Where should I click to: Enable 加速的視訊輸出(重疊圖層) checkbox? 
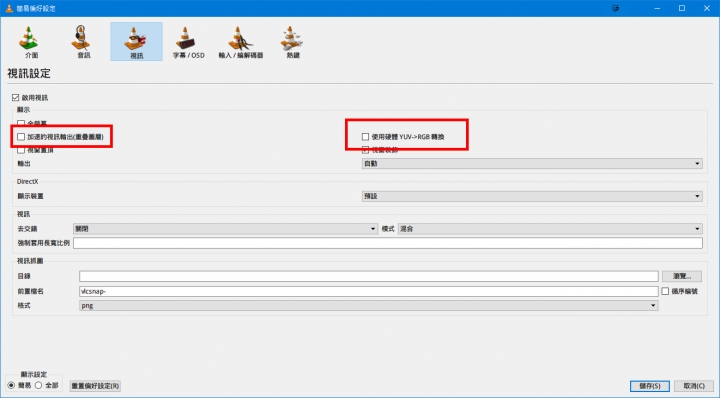click(x=21, y=137)
